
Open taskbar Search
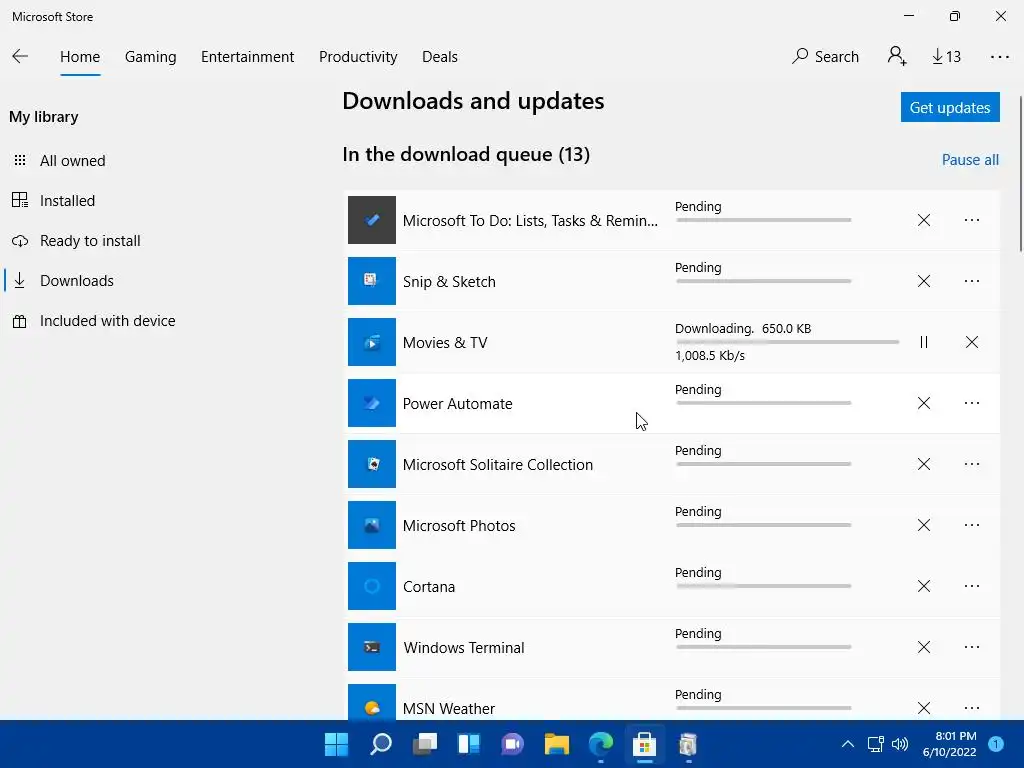(381, 744)
